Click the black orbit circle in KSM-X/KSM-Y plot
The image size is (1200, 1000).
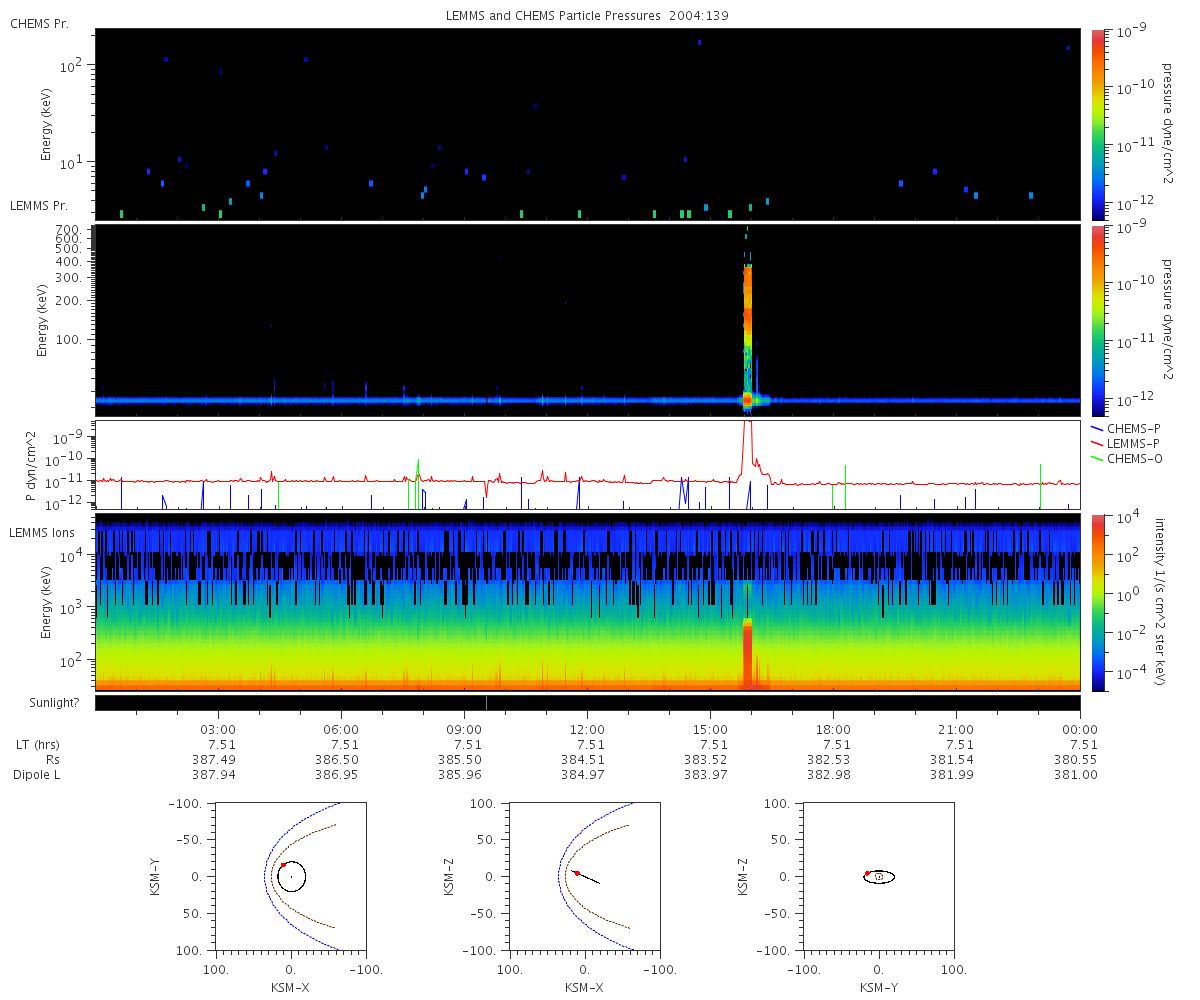point(290,877)
